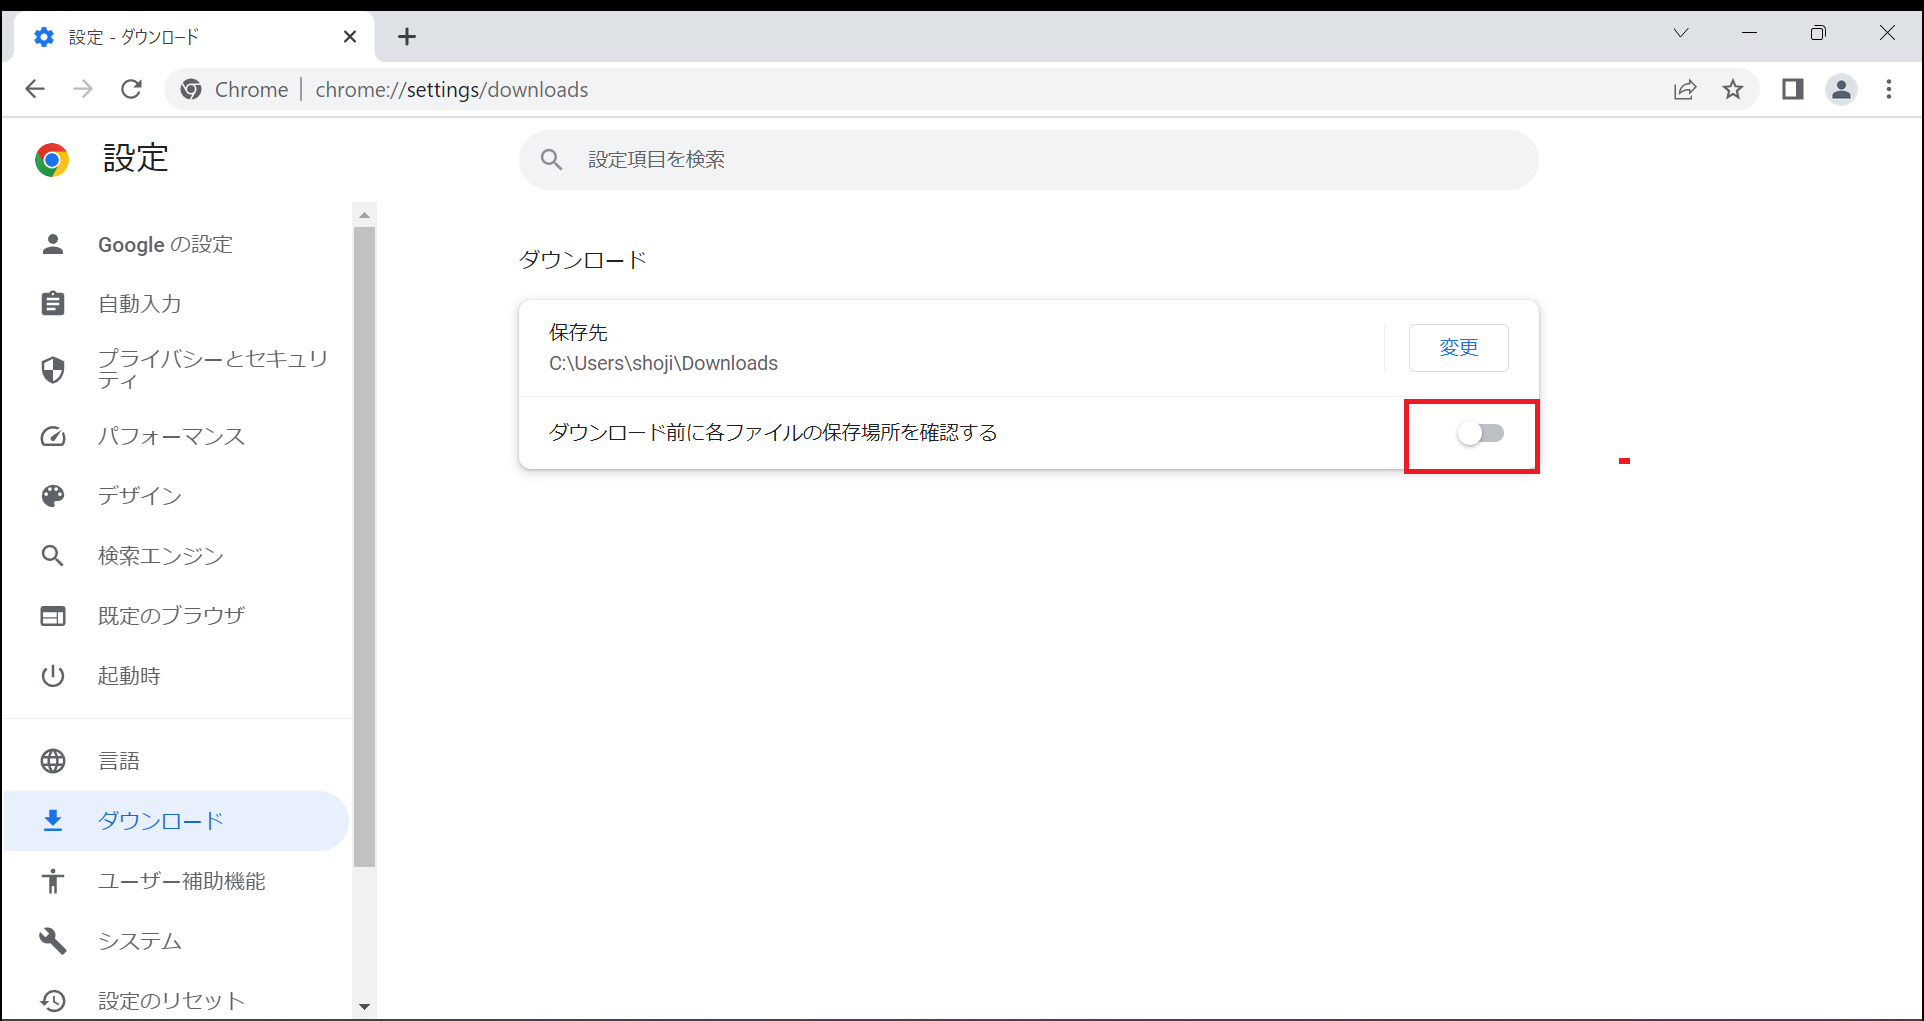
Task: Click the システム wrench icon
Action: tap(52, 940)
